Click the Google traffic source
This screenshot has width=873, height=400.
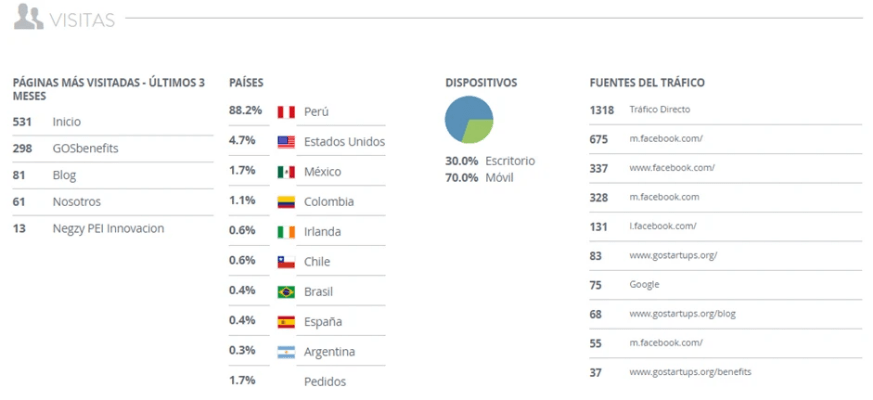[644, 284]
